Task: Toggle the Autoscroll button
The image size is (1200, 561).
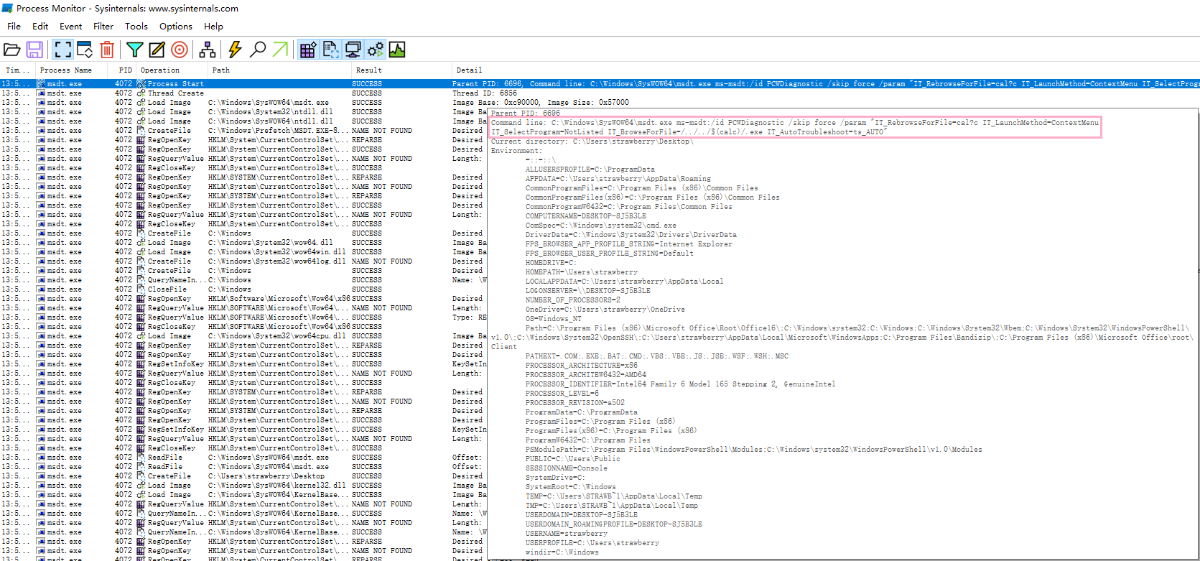Action: pos(84,49)
